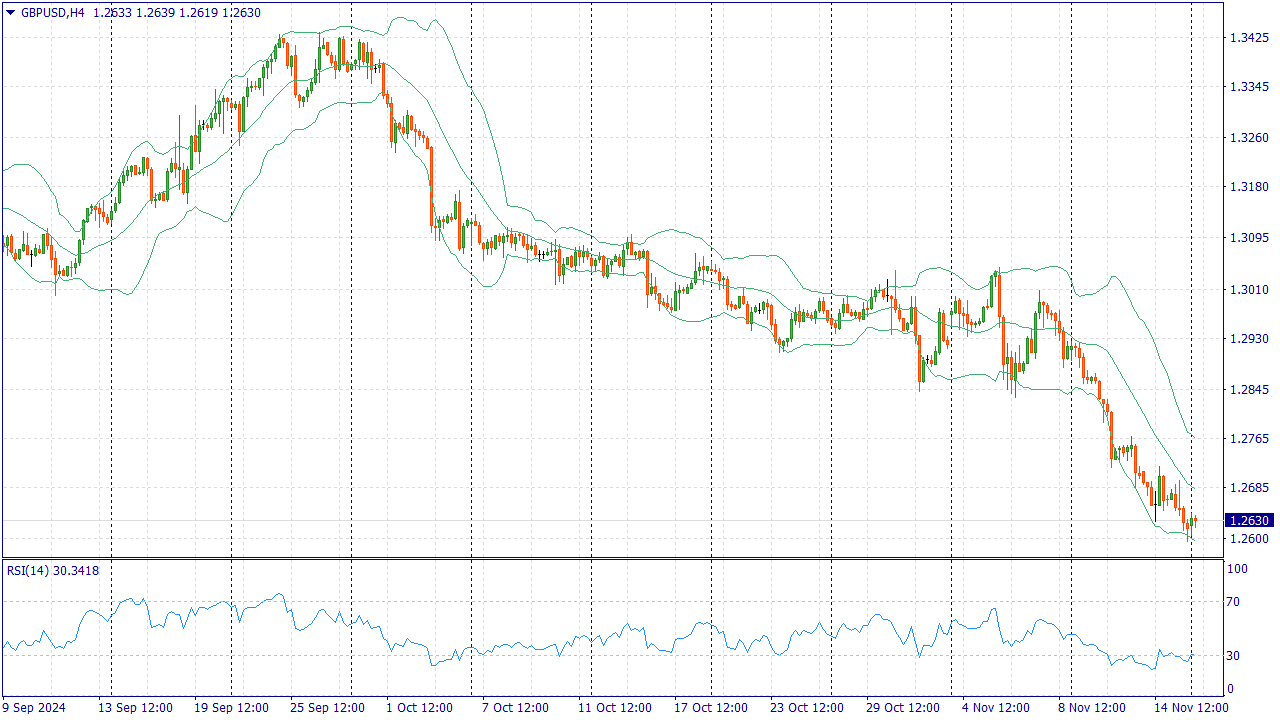Click the triangle arrow beside GBPUSD,H4 title
This screenshot has height=720, width=1280.
[11, 12]
